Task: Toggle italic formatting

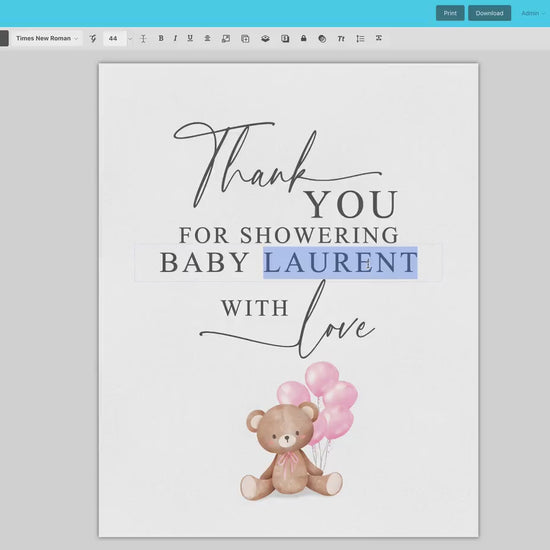Action: (175, 38)
